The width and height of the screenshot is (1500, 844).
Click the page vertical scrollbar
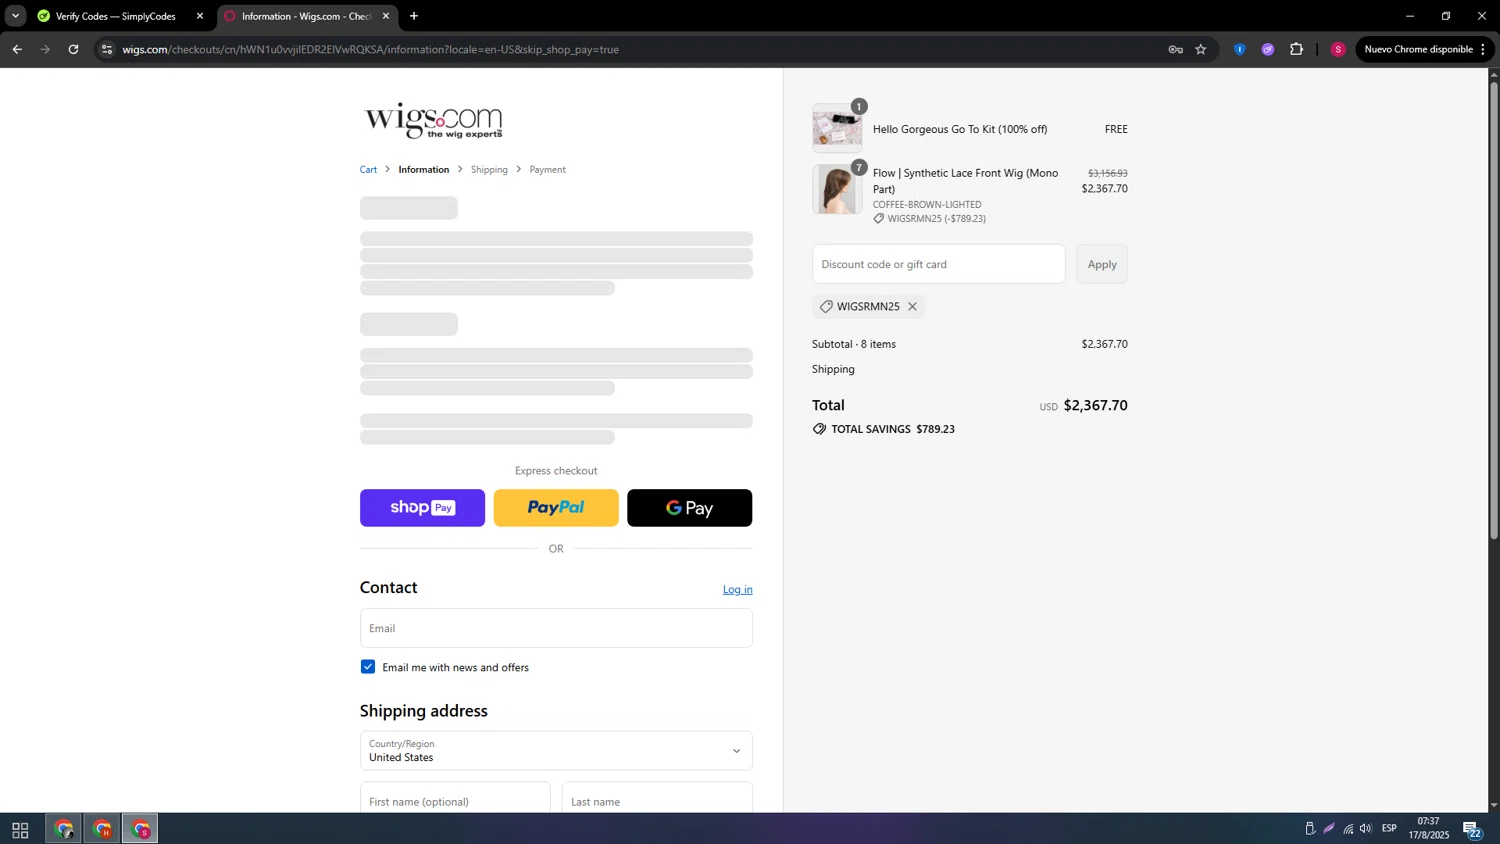[x=1494, y=310]
